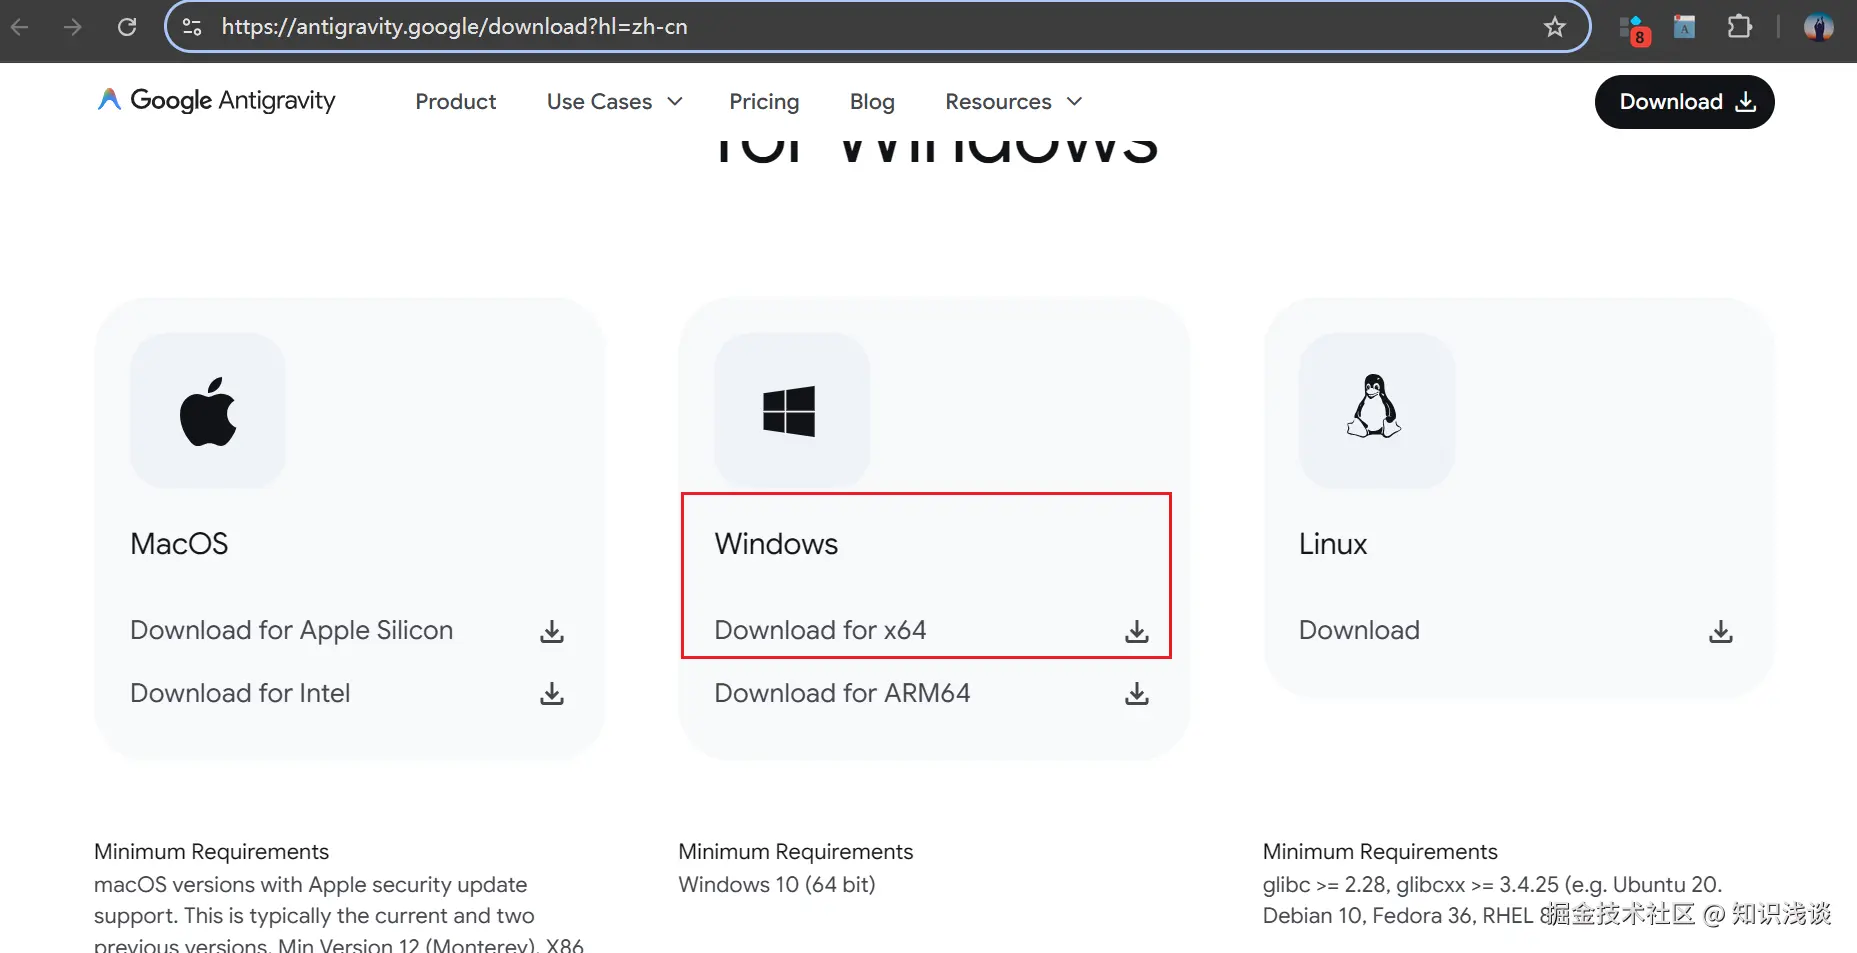Screen dimensions: 1857x953
Task: Click the Linux Download link
Action: tap(1359, 631)
